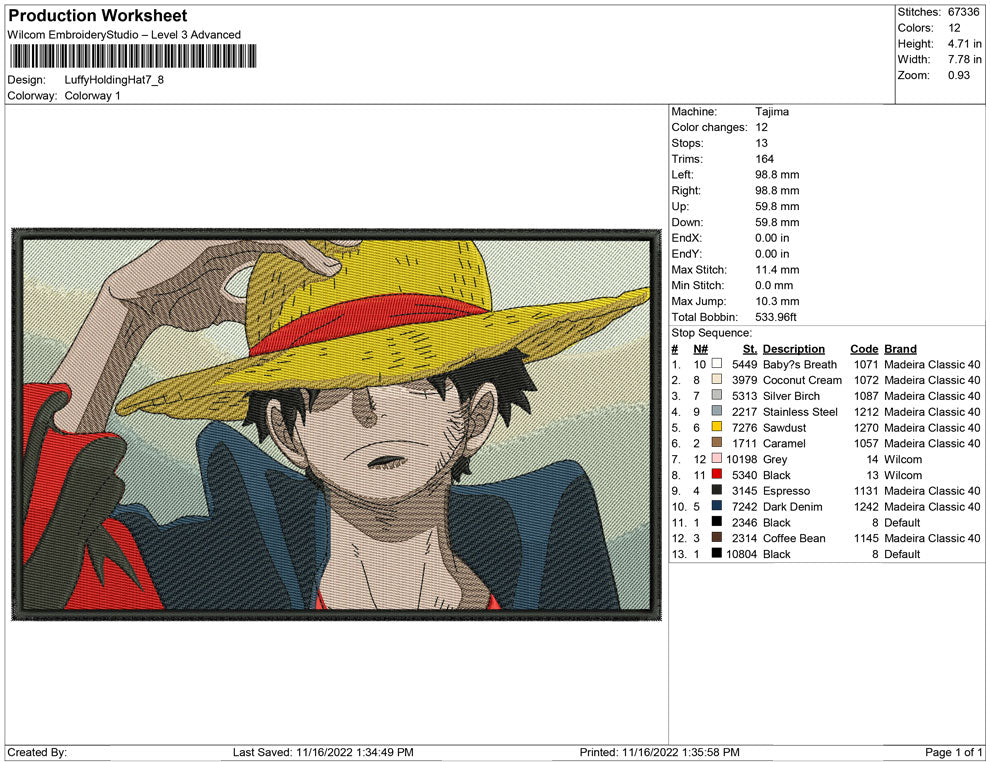Image resolution: width=990 pixels, height=762 pixels.
Task: Click the 'Caramel' description text
Action: tap(784, 443)
